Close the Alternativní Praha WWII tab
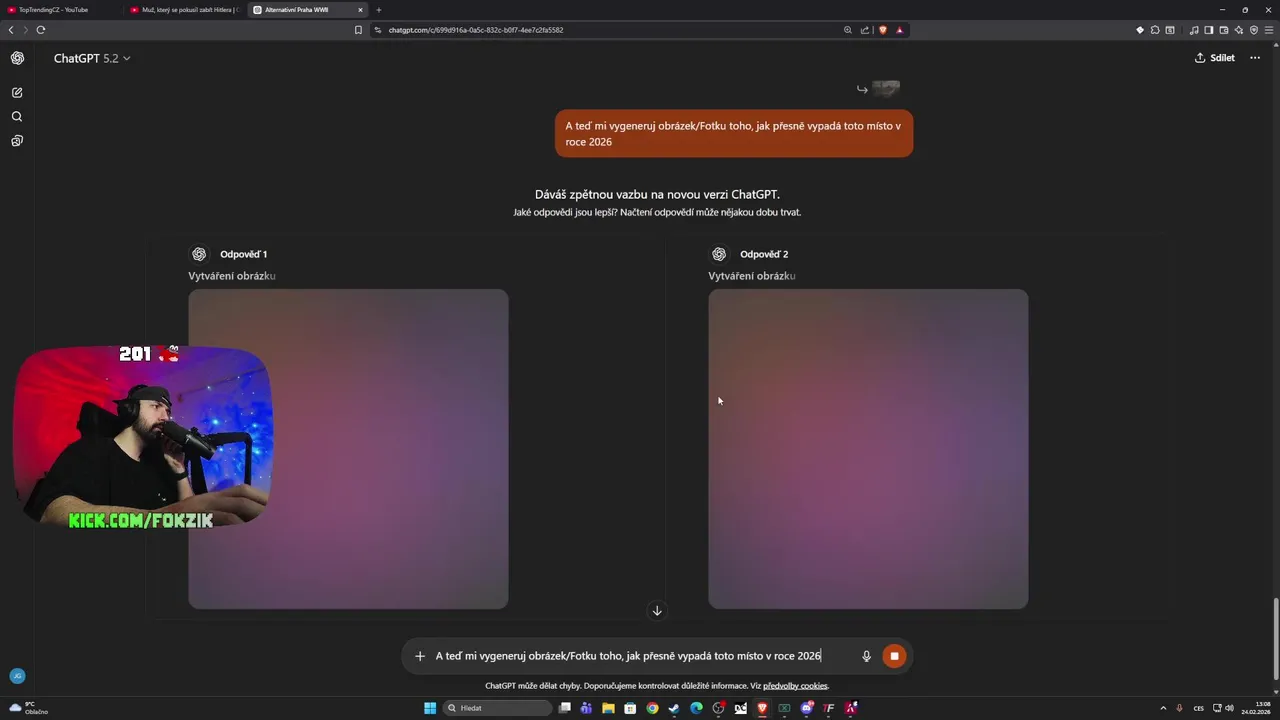This screenshot has height=720, width=1280. (361, 10)
